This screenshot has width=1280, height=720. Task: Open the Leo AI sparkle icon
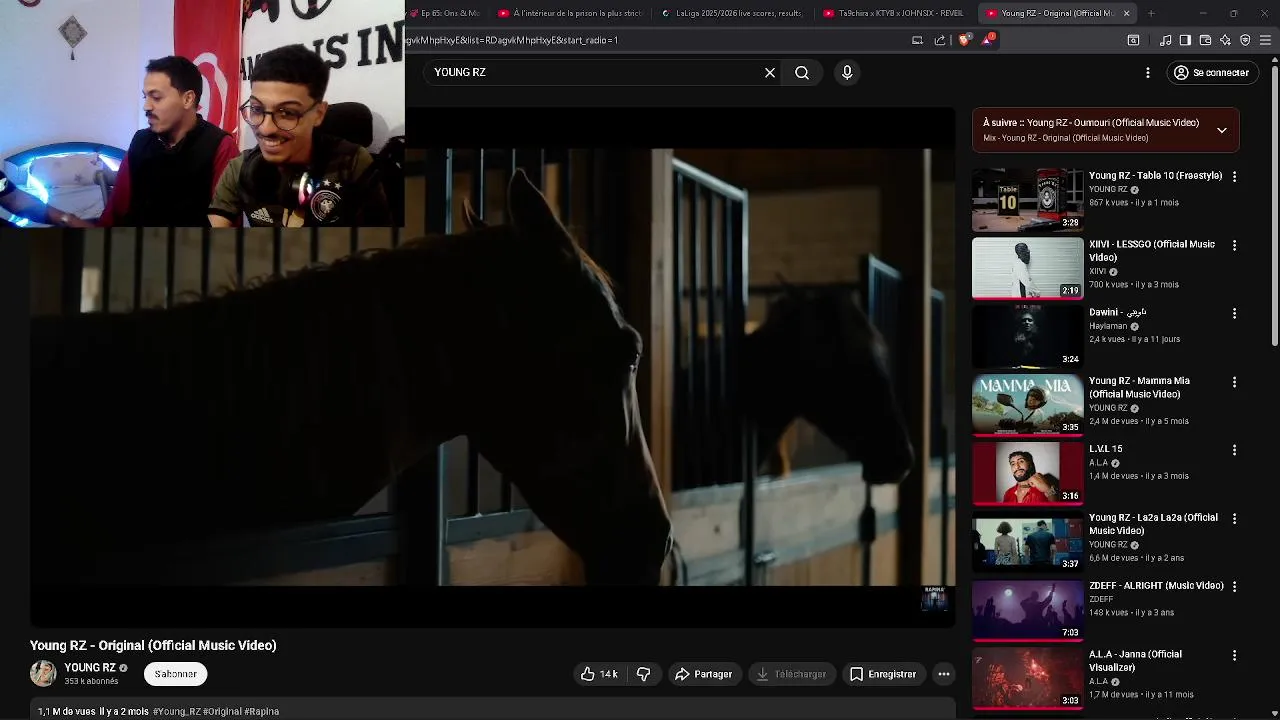click(1225, 40)
